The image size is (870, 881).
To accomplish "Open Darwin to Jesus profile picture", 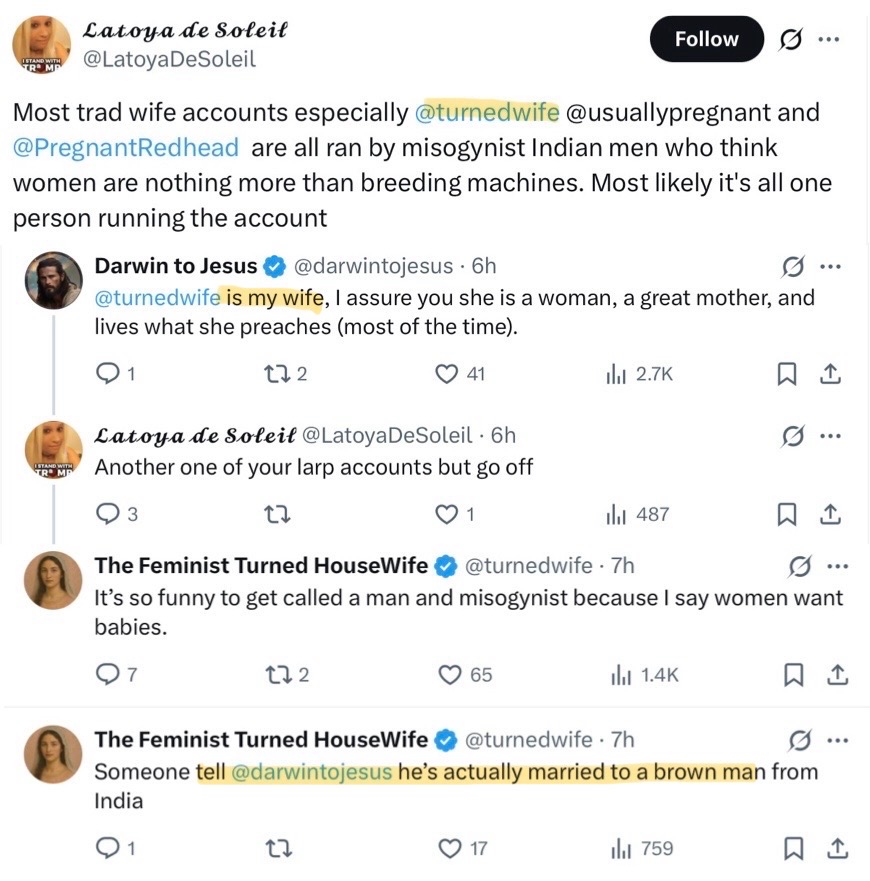I will click(x=53, y=280).
